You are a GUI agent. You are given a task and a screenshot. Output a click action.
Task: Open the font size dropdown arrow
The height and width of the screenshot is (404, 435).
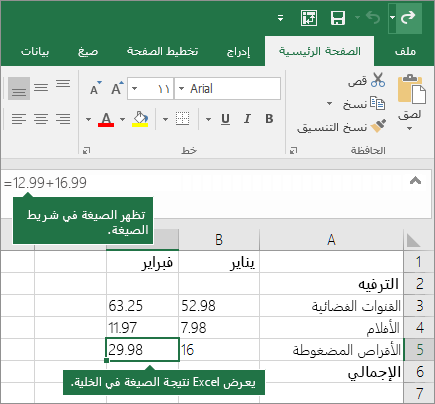click(134, 89)
